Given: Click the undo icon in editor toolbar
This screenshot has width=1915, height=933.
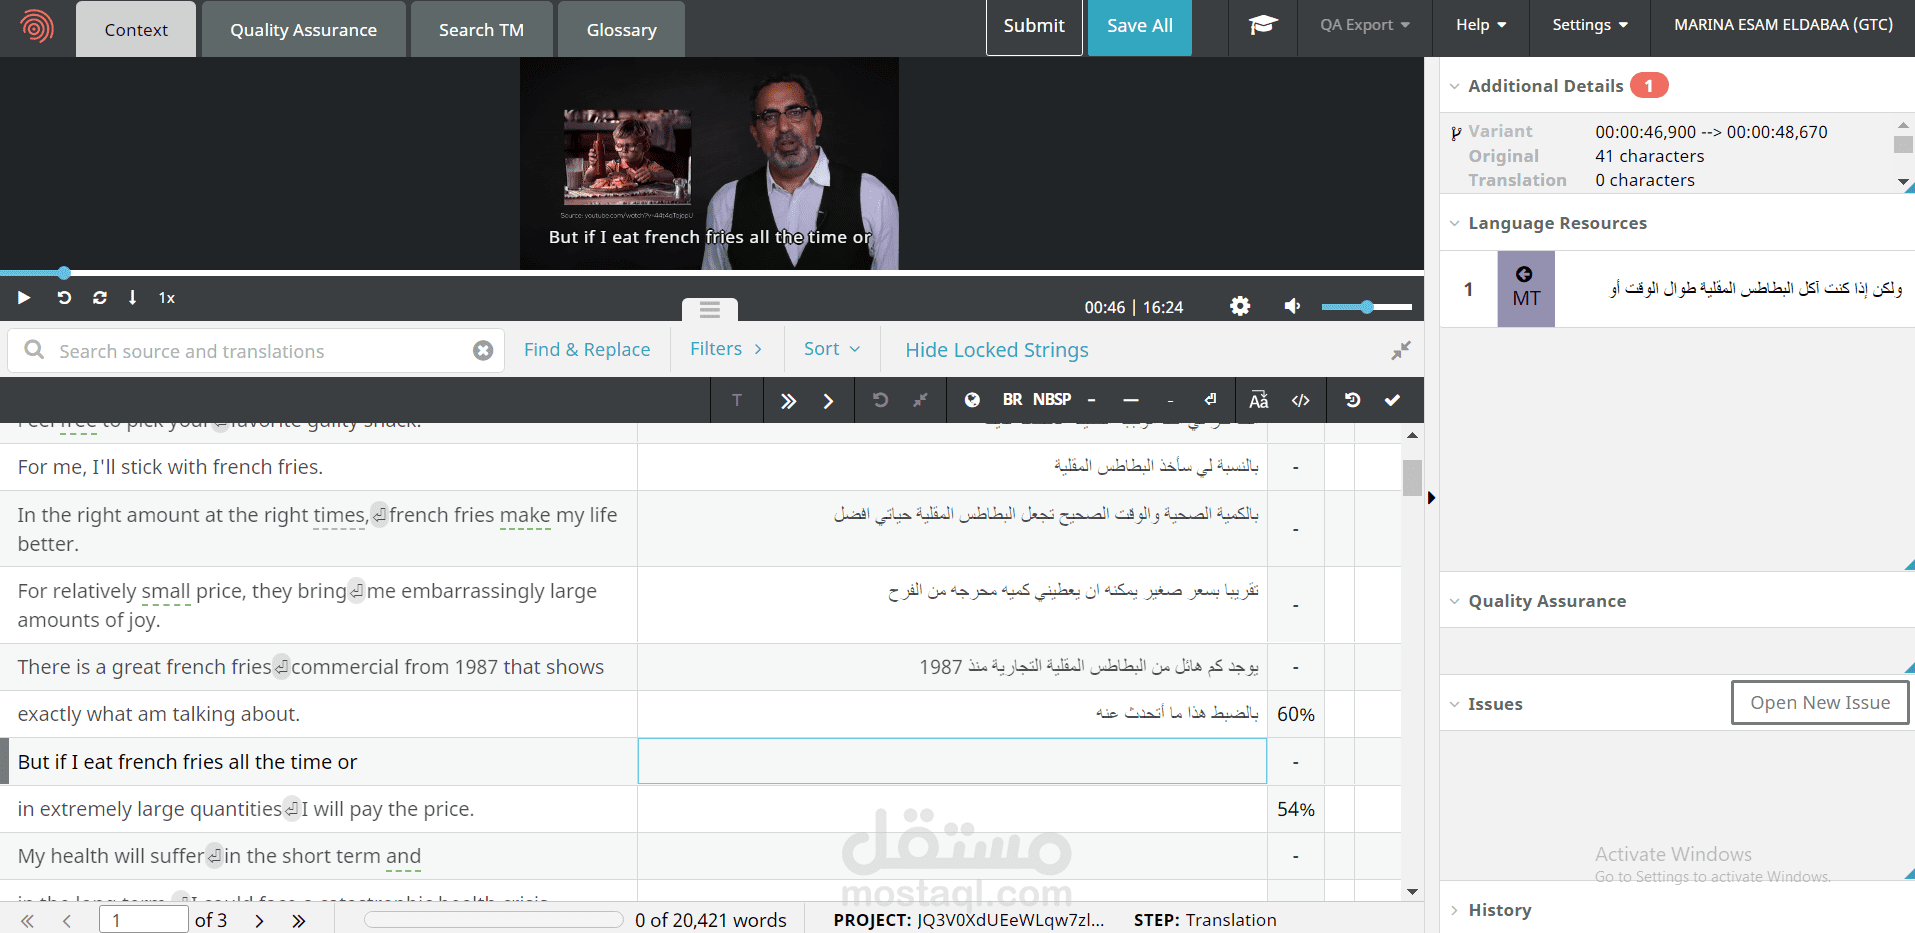Looking at the screenshot, I should click(880, 400).
